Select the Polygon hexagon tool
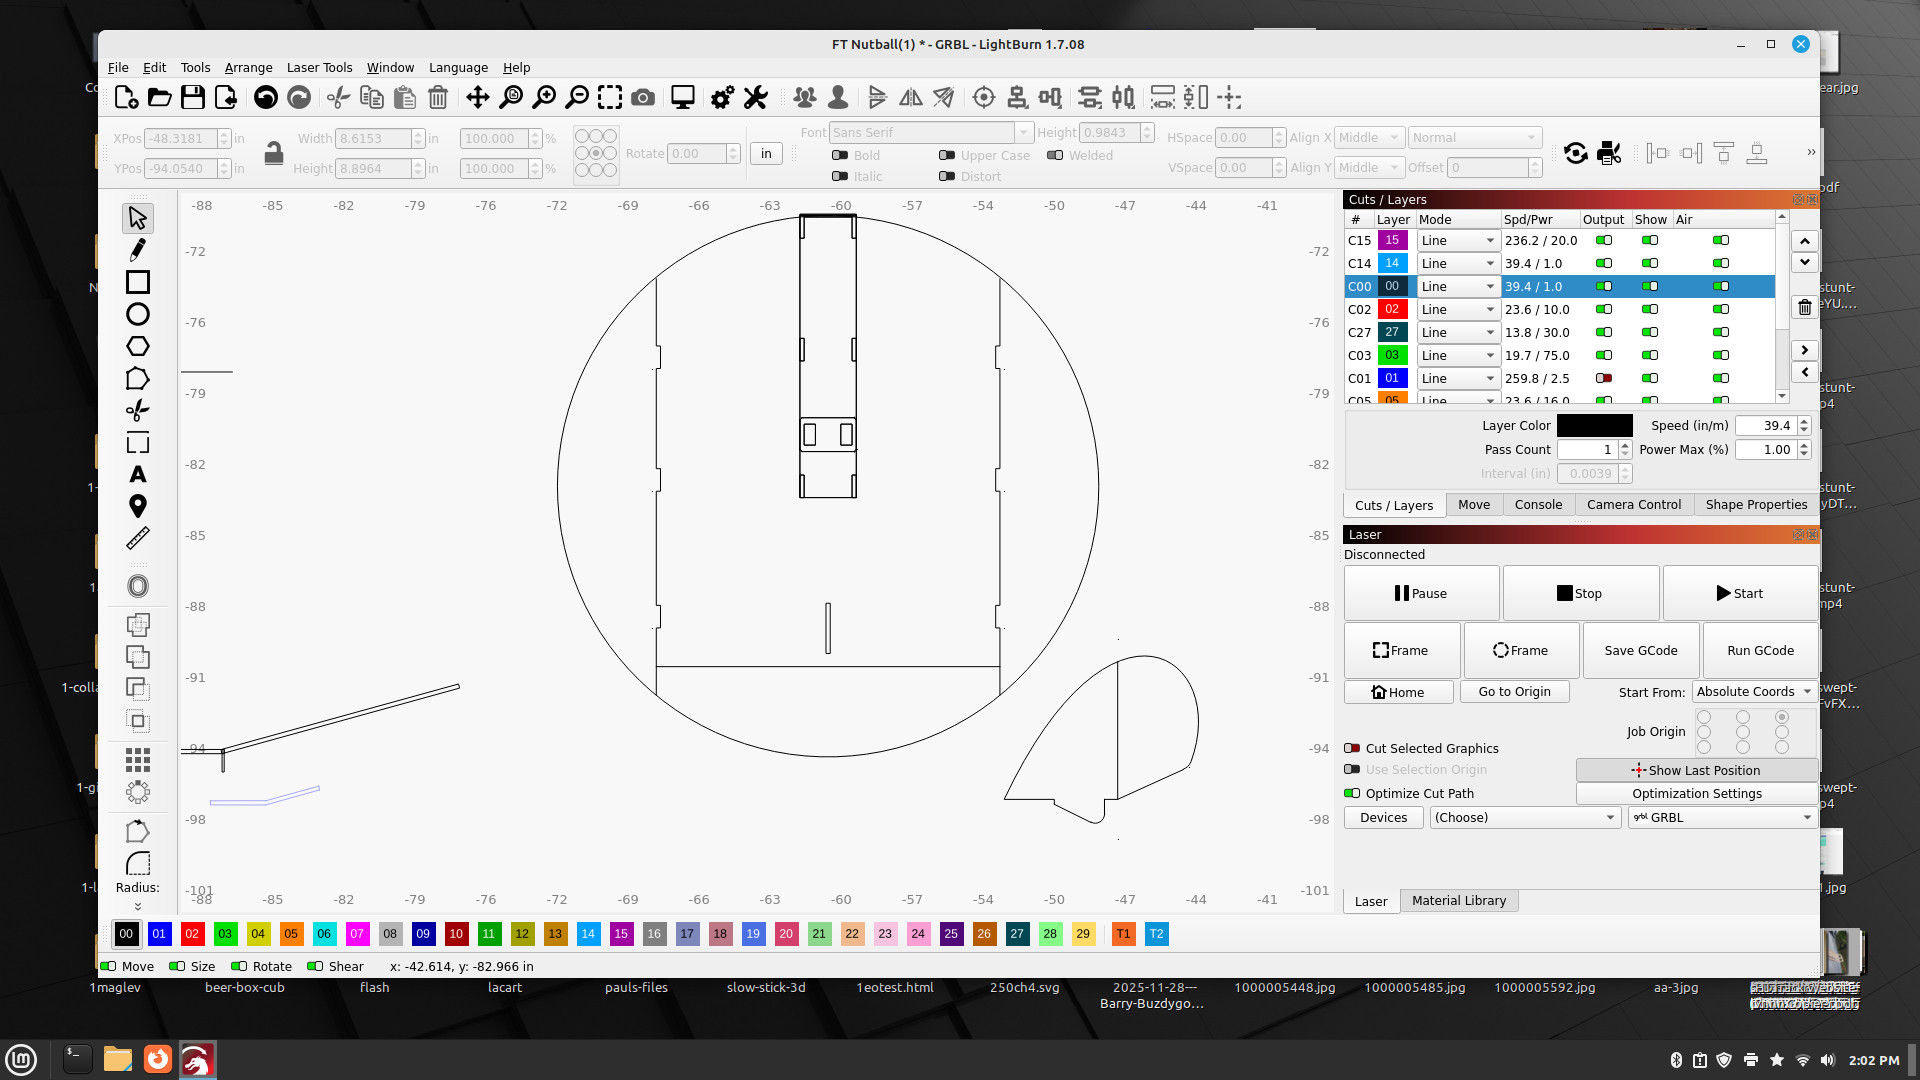Image resolution: width=1920 pixels, height=1080 pixels. pyautogui.click(x=138, y=346)
